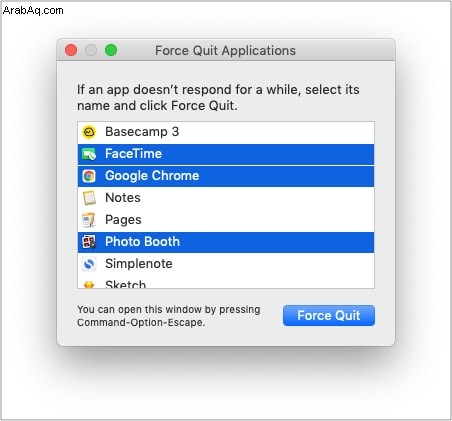This screenshot has height=421, width=452.
Task: Choose Pages from the app list
Action: pyautogui.click(x=226, y=220)
